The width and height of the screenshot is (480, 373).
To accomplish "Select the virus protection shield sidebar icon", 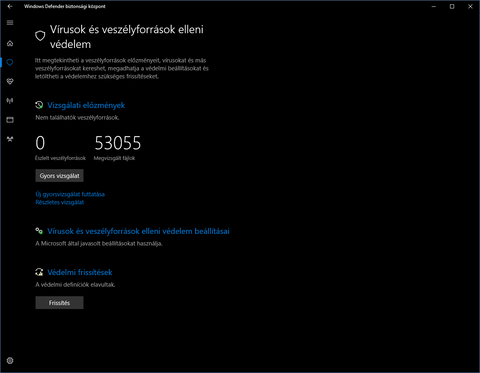I will pyautogui.click(x=10, y=62).
